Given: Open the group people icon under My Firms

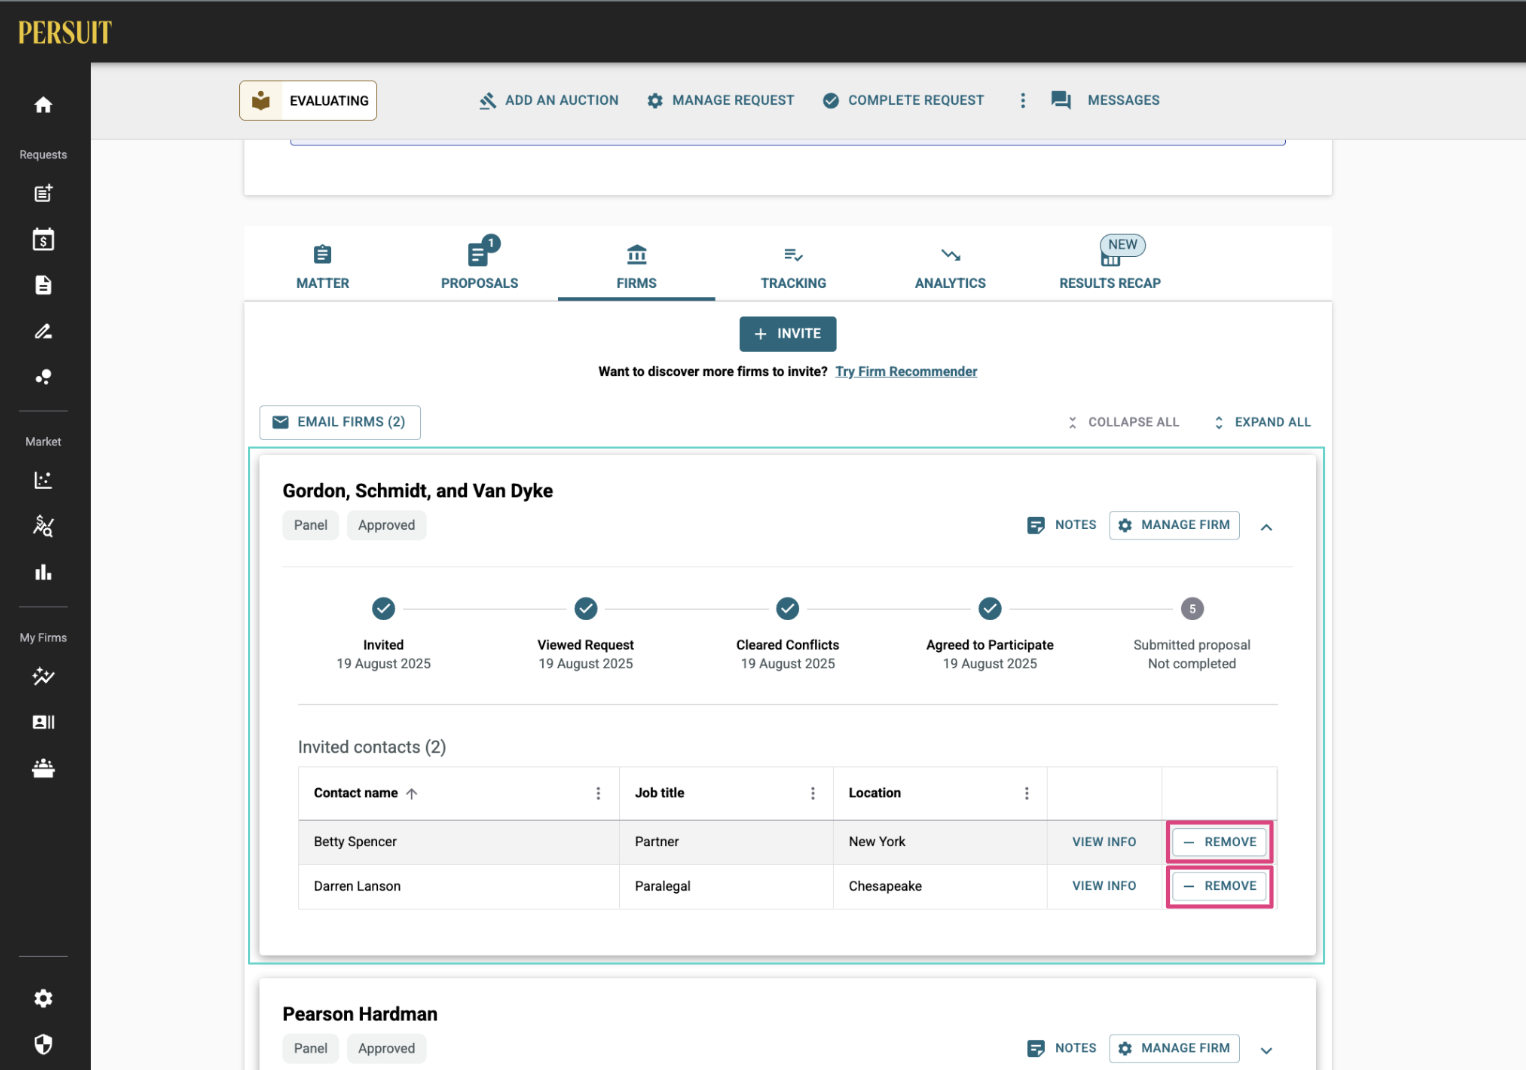Looking at the screenshot, I should coord(43,768).
